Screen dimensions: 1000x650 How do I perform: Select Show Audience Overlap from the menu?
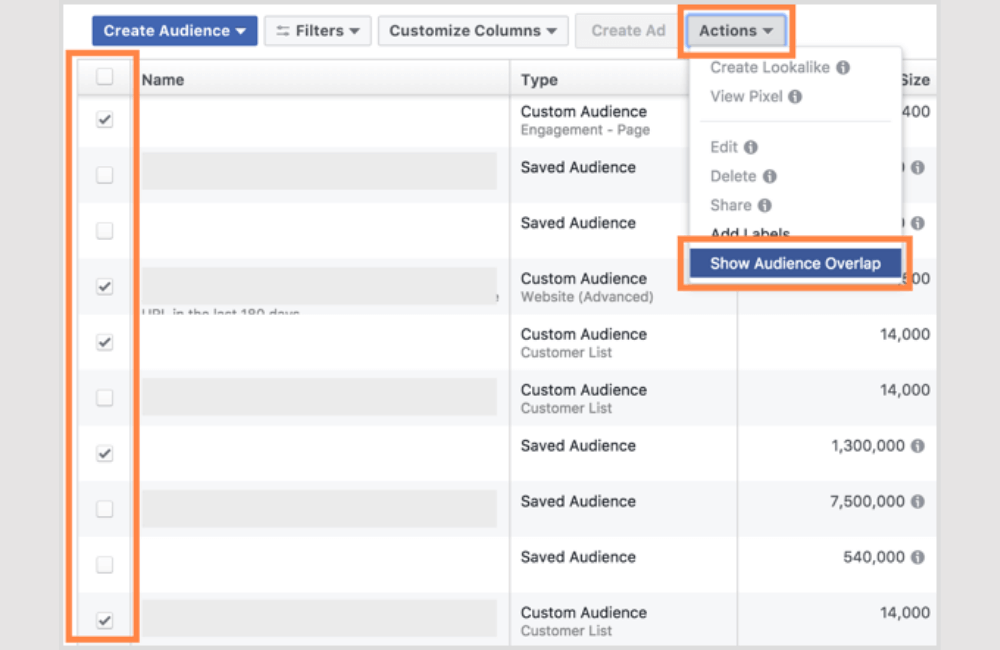click(x=795, y=264)
